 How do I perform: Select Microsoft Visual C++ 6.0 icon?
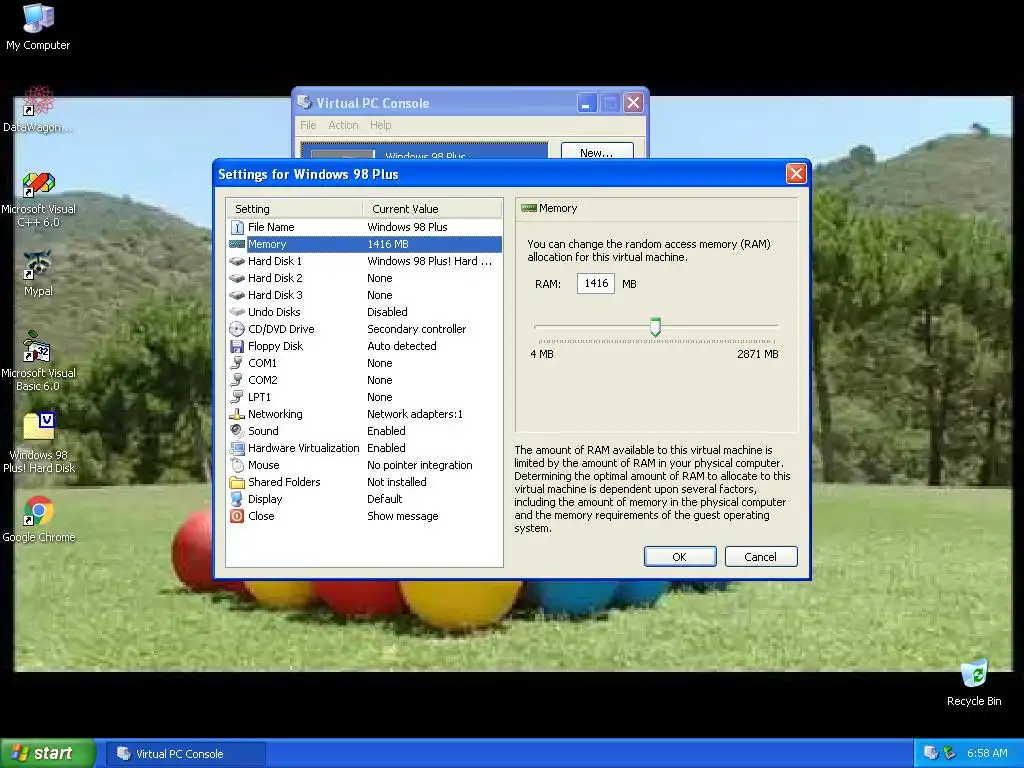(38, 185)
